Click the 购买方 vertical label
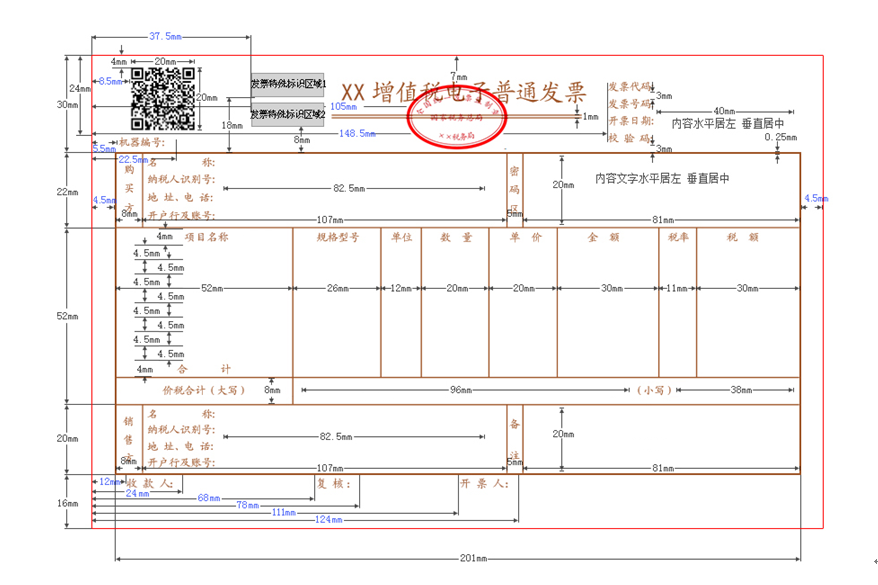This screenshot has height=585, width=878. 129,188
